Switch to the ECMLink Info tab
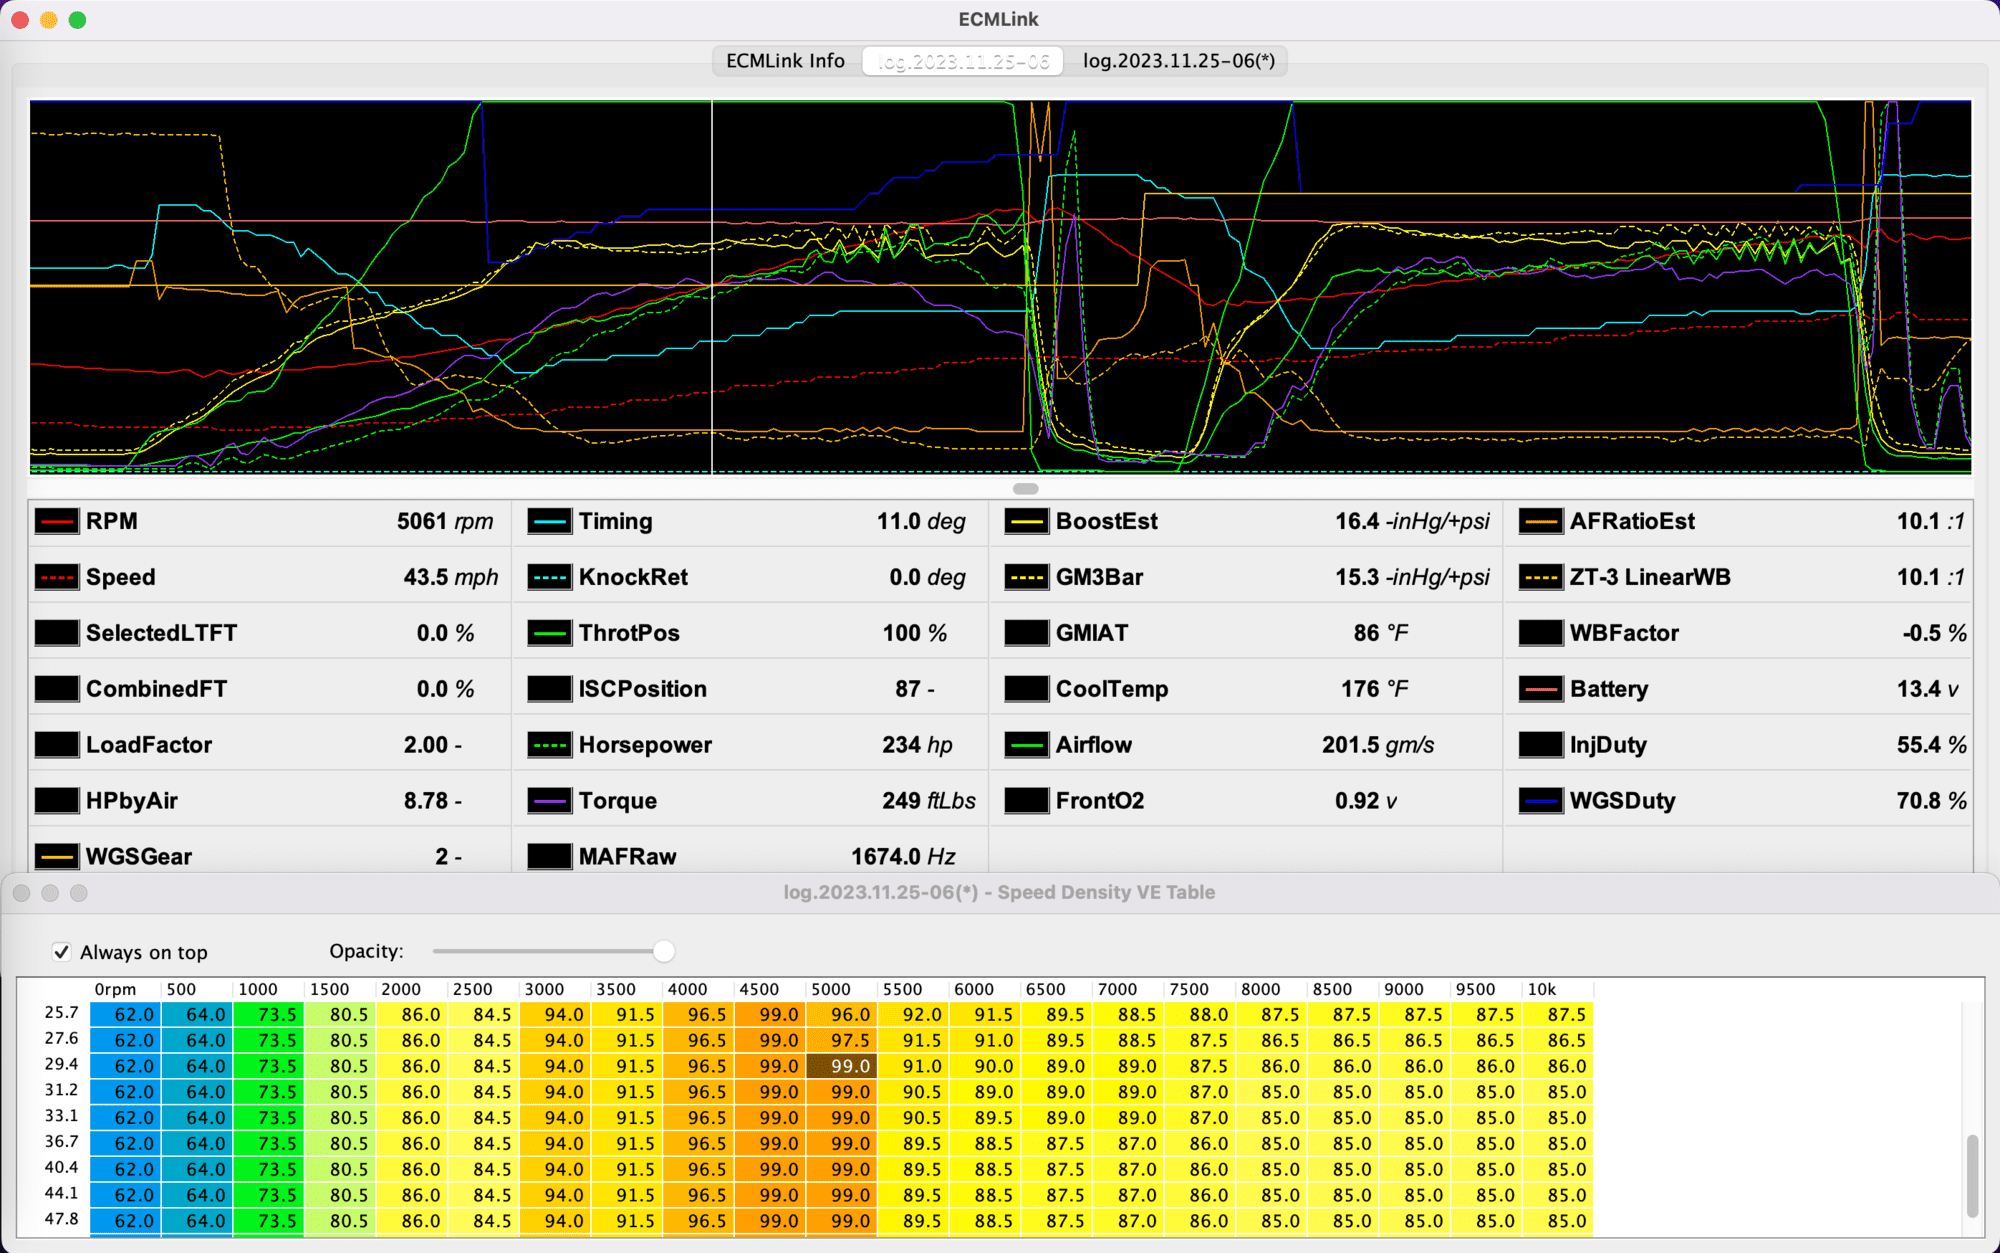Screen dimensions: 2000x1253 pos(786,61)
